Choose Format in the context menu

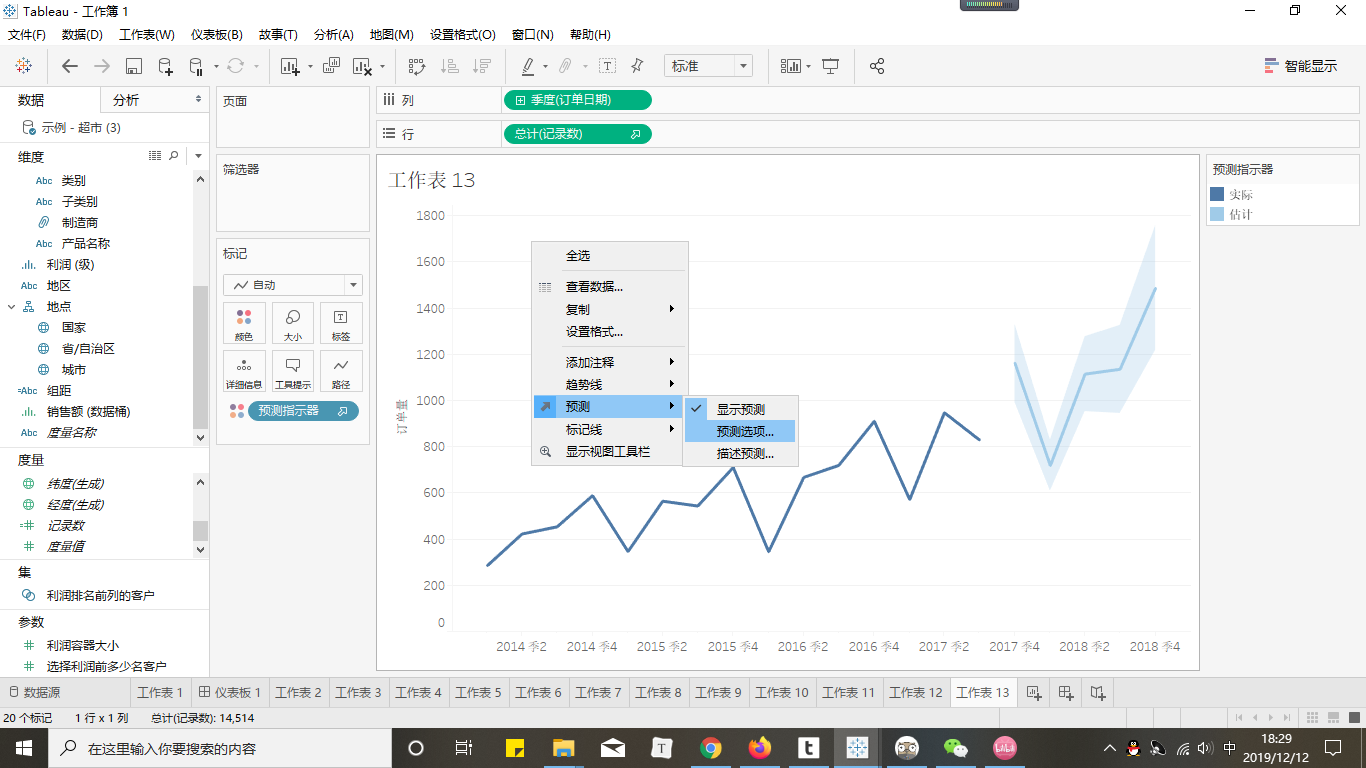click(610, 331)
